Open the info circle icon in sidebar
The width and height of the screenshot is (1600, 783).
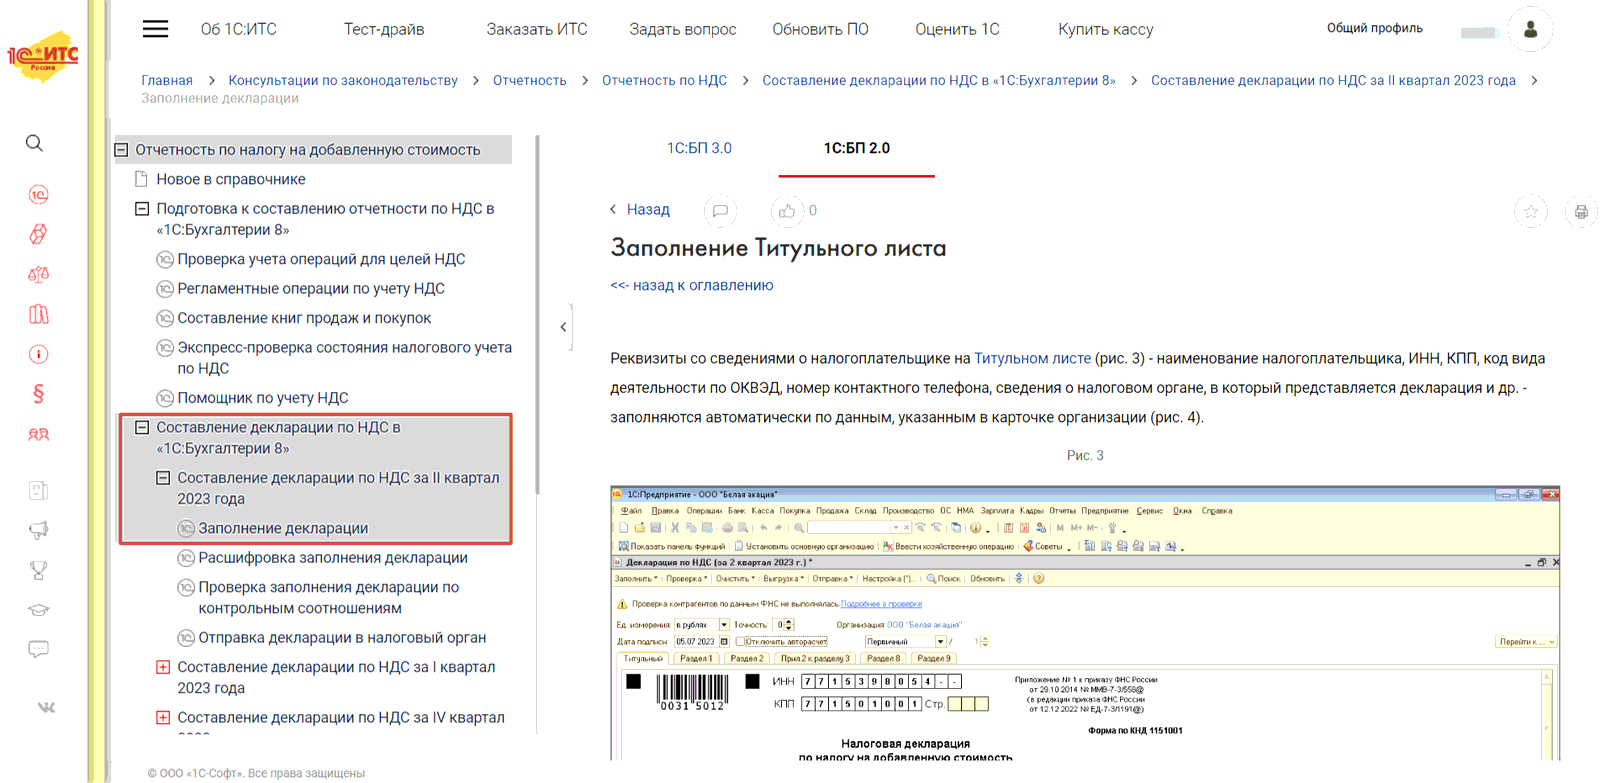[38, 354]
